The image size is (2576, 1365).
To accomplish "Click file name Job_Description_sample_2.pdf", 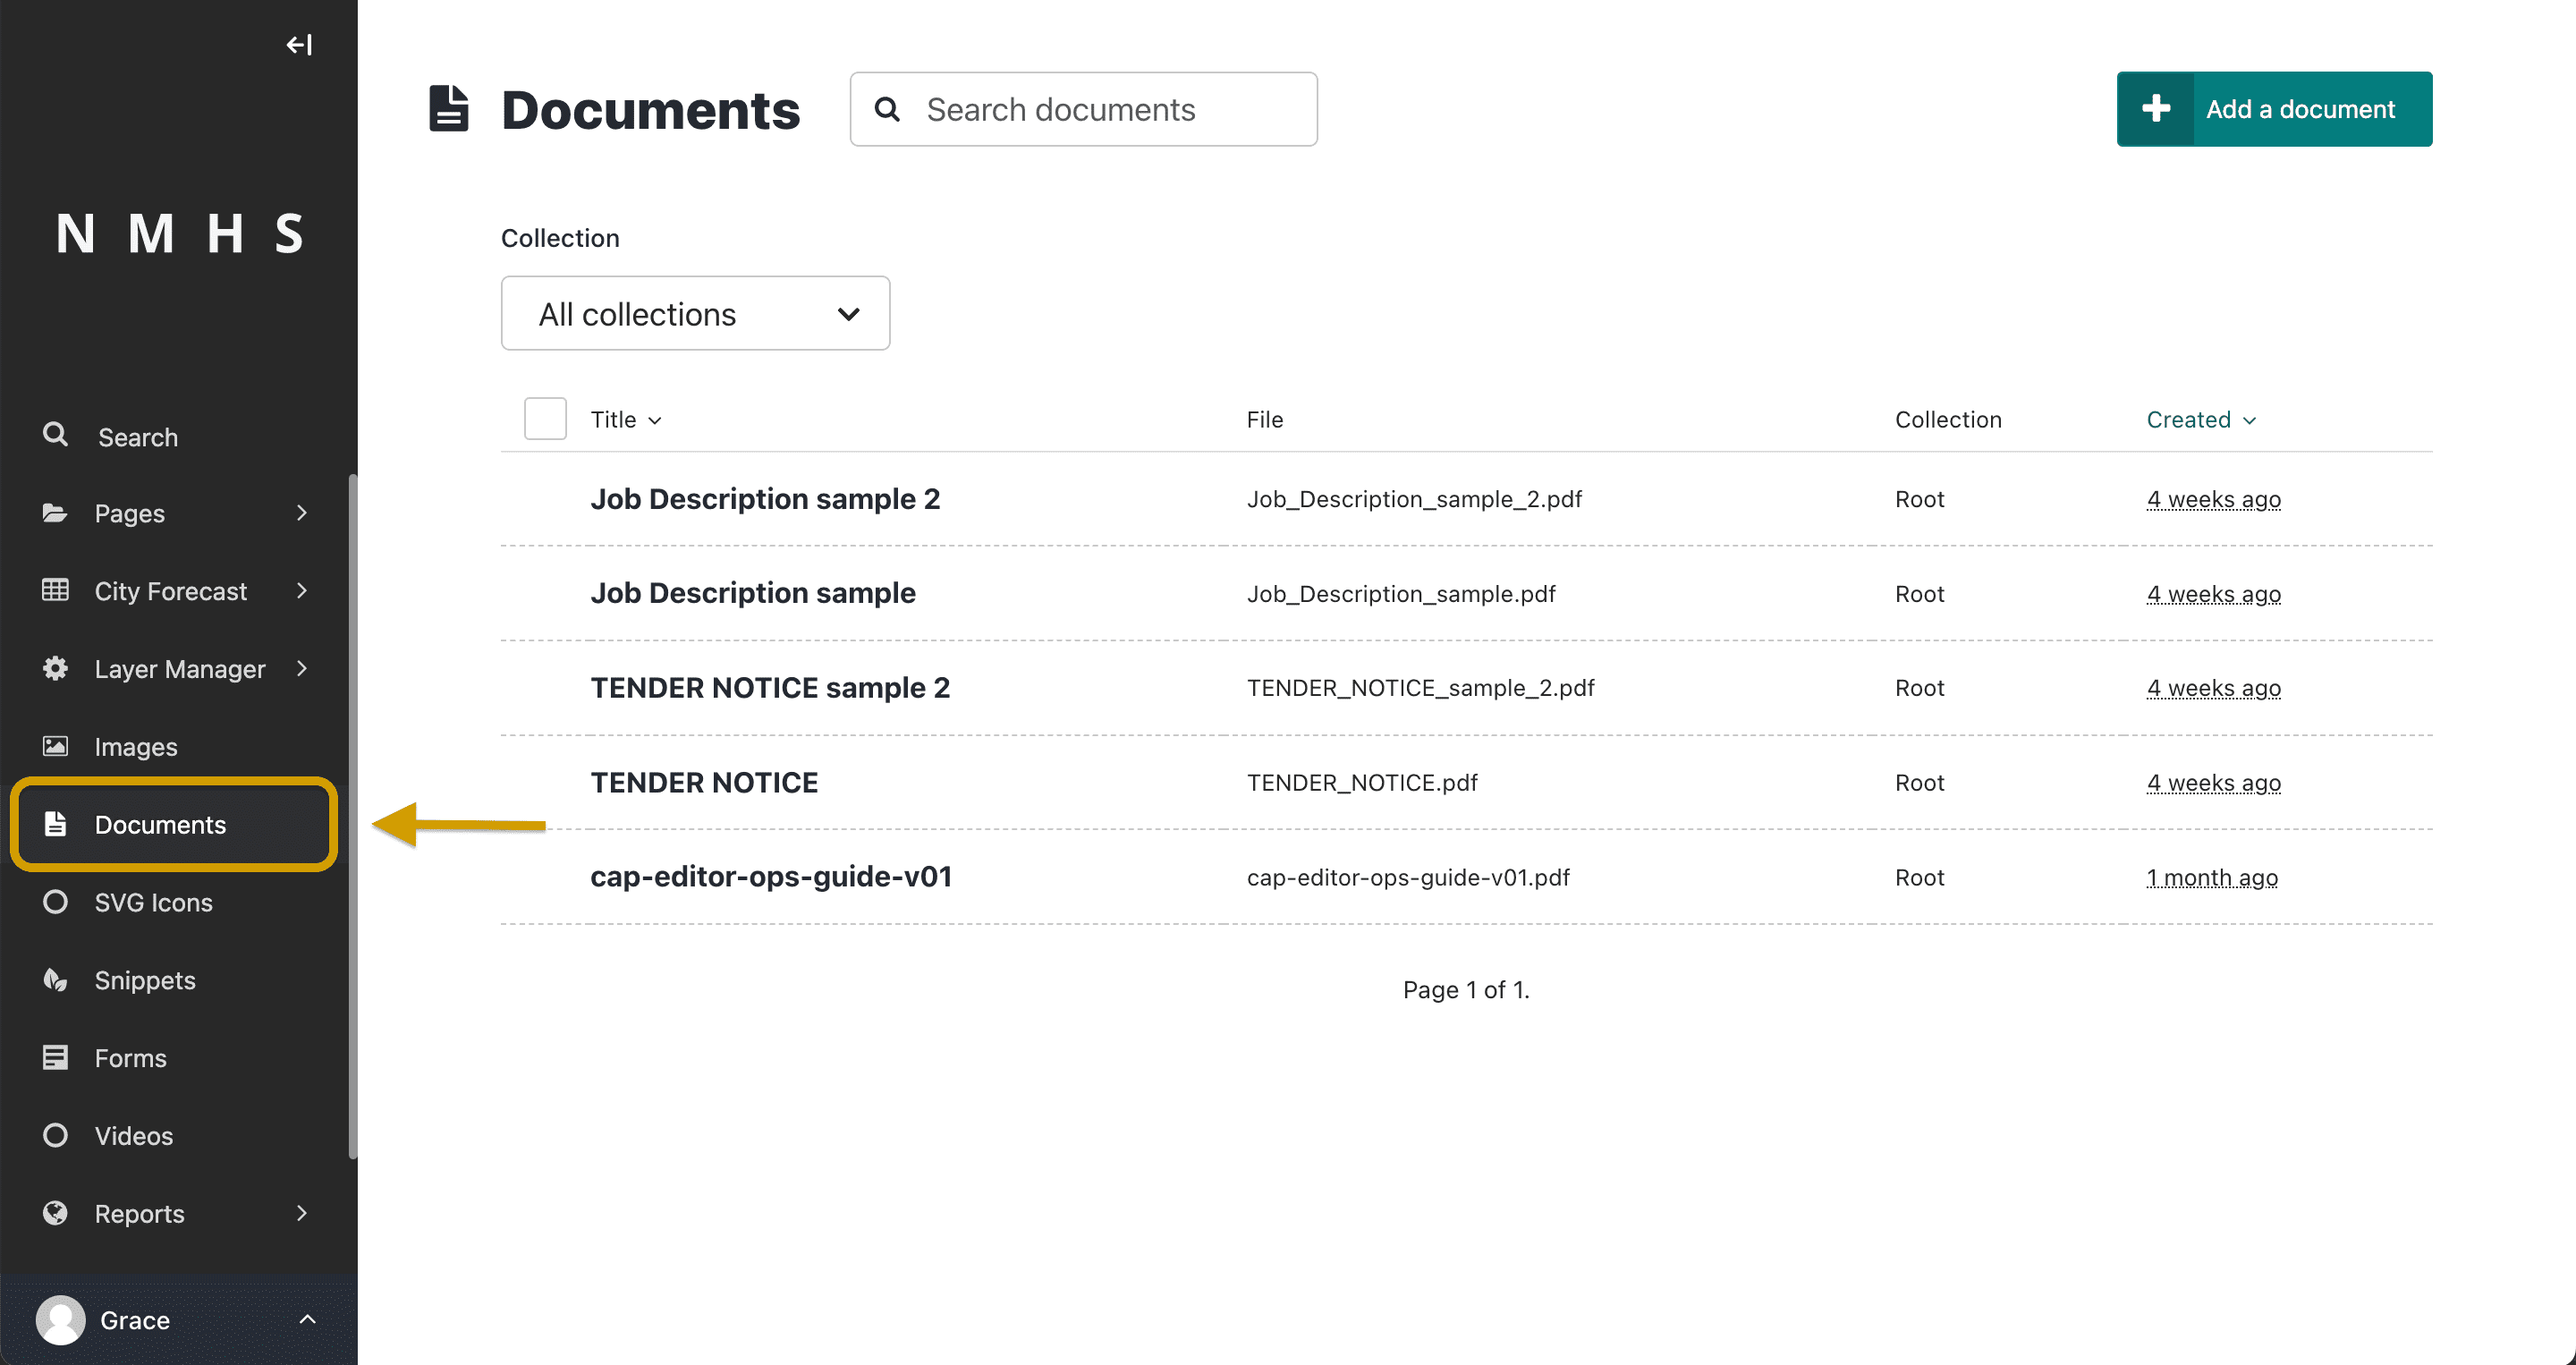I will (x=1414, y=499).
